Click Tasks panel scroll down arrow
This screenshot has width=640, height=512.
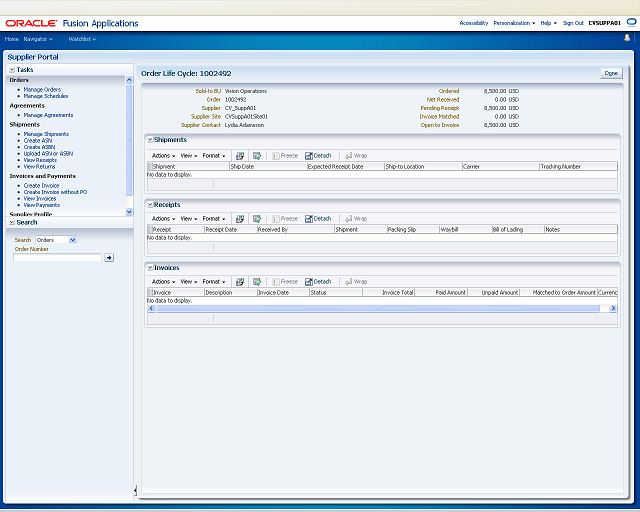tap(129, 211)
